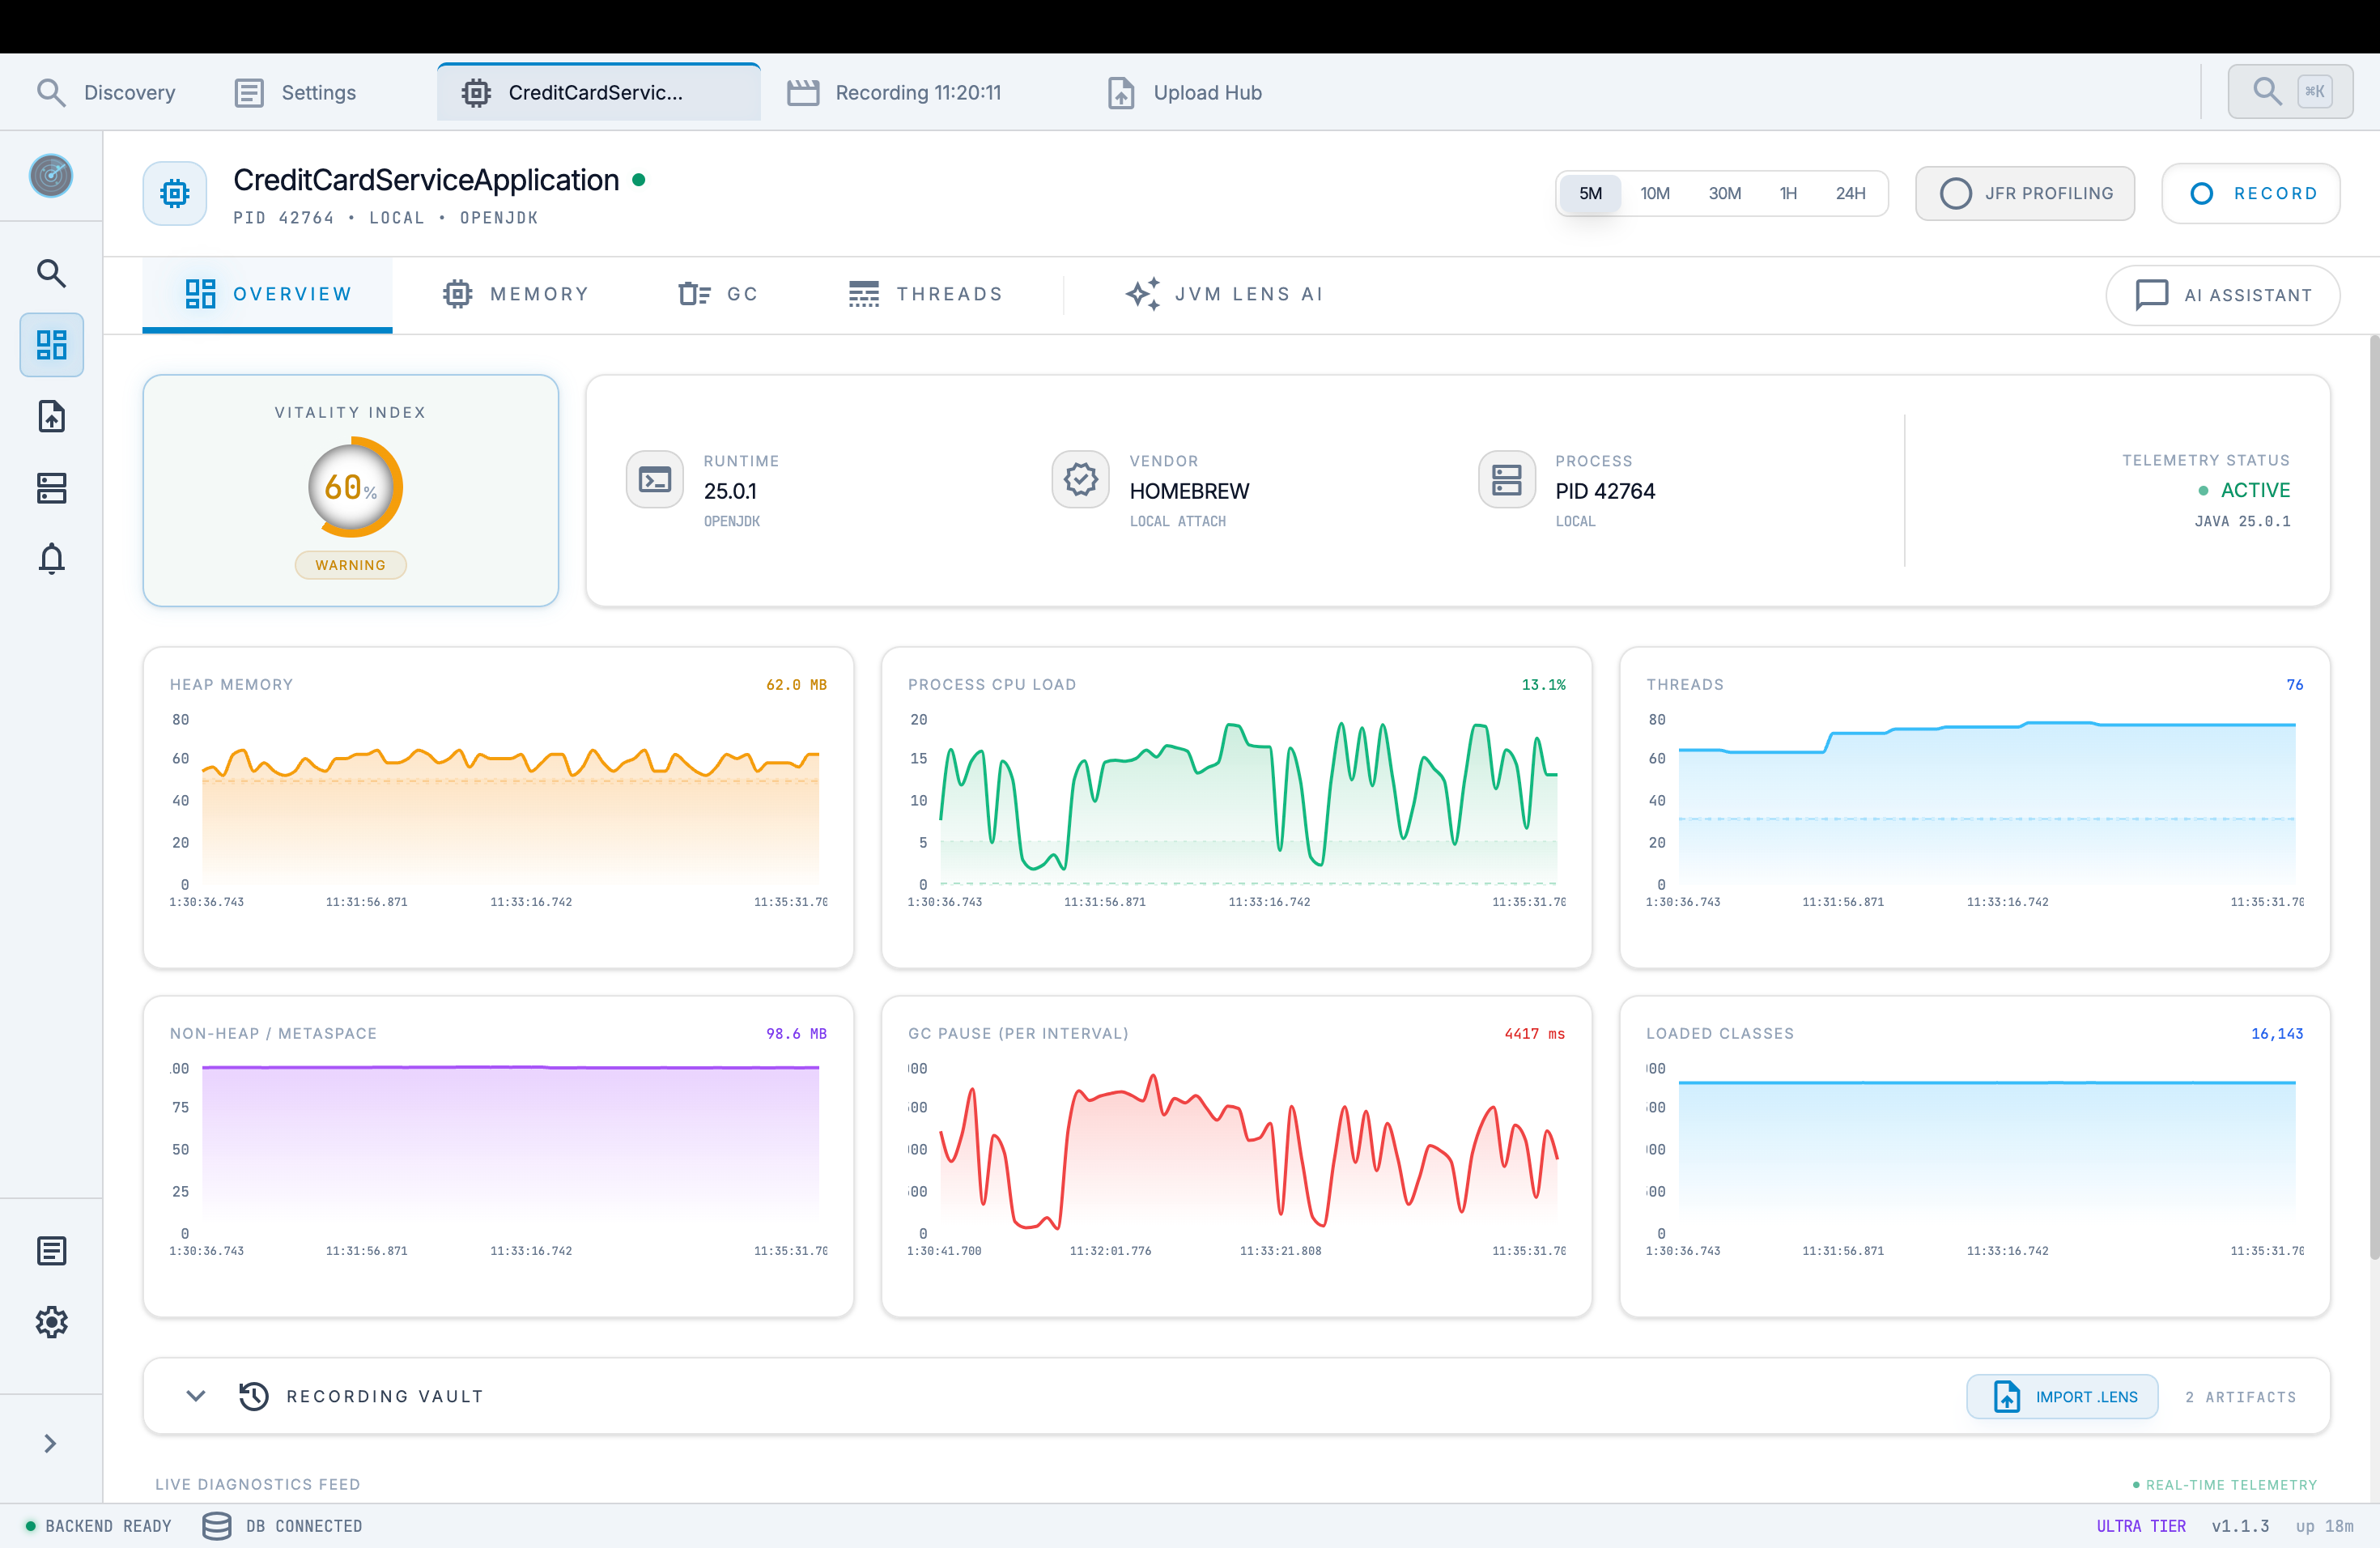Viewport: 2380px width, 1548px height.
Task: Select the 10M time range
Action: (1654, 193)
